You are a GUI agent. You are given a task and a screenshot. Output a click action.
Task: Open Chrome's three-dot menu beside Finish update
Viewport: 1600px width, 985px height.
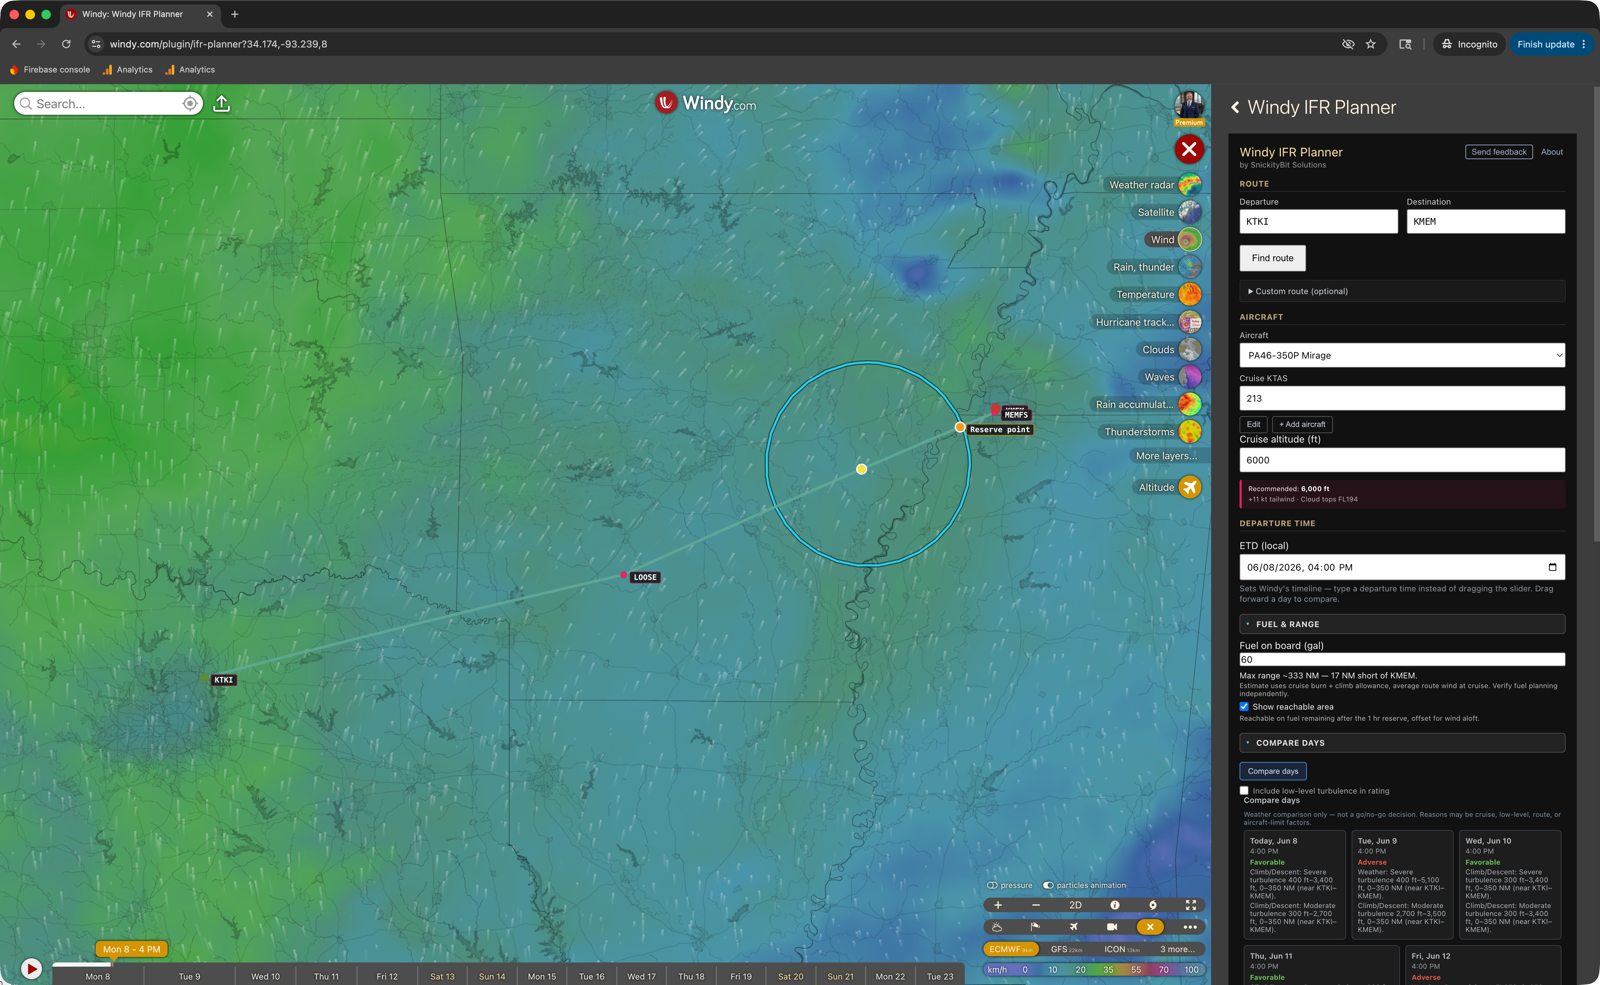click(1584, 44)
